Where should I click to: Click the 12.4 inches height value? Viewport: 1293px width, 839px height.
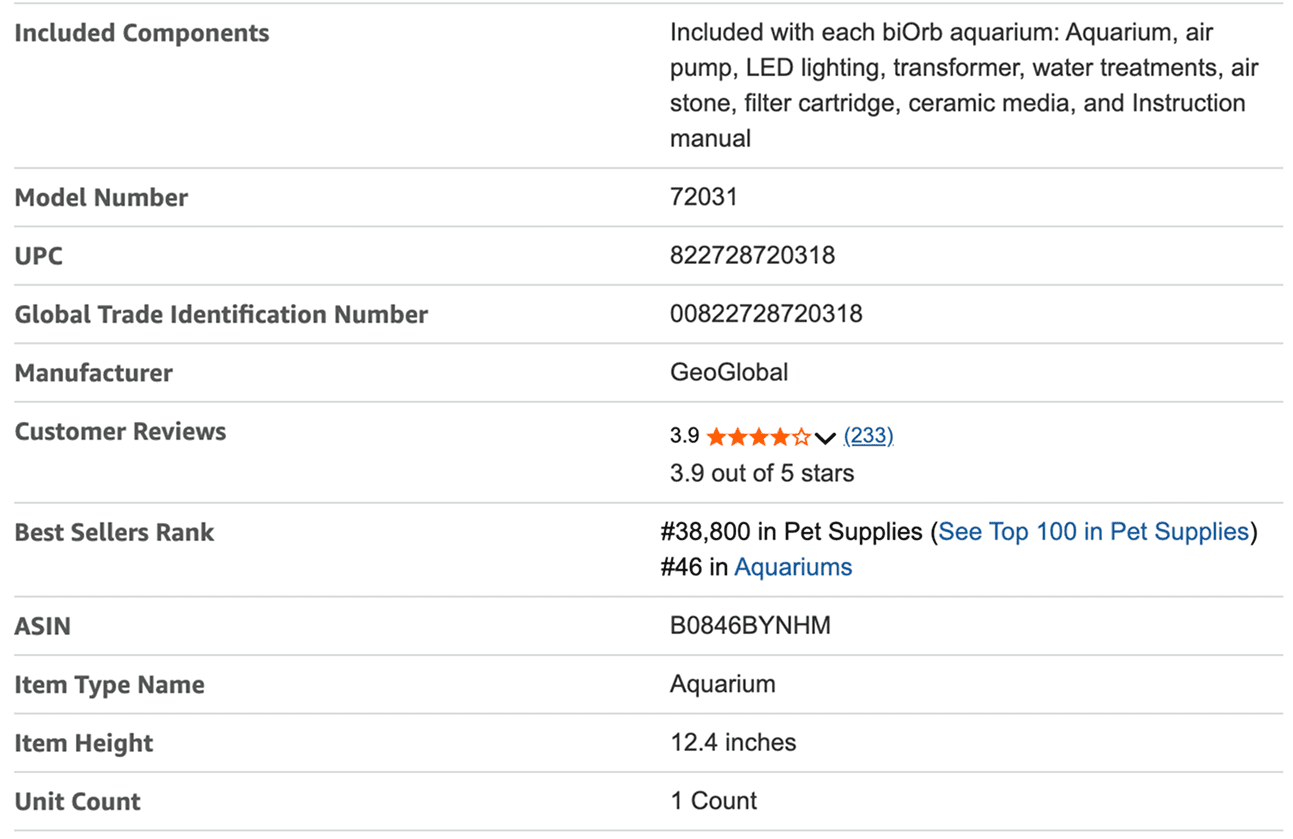[733, 743]
